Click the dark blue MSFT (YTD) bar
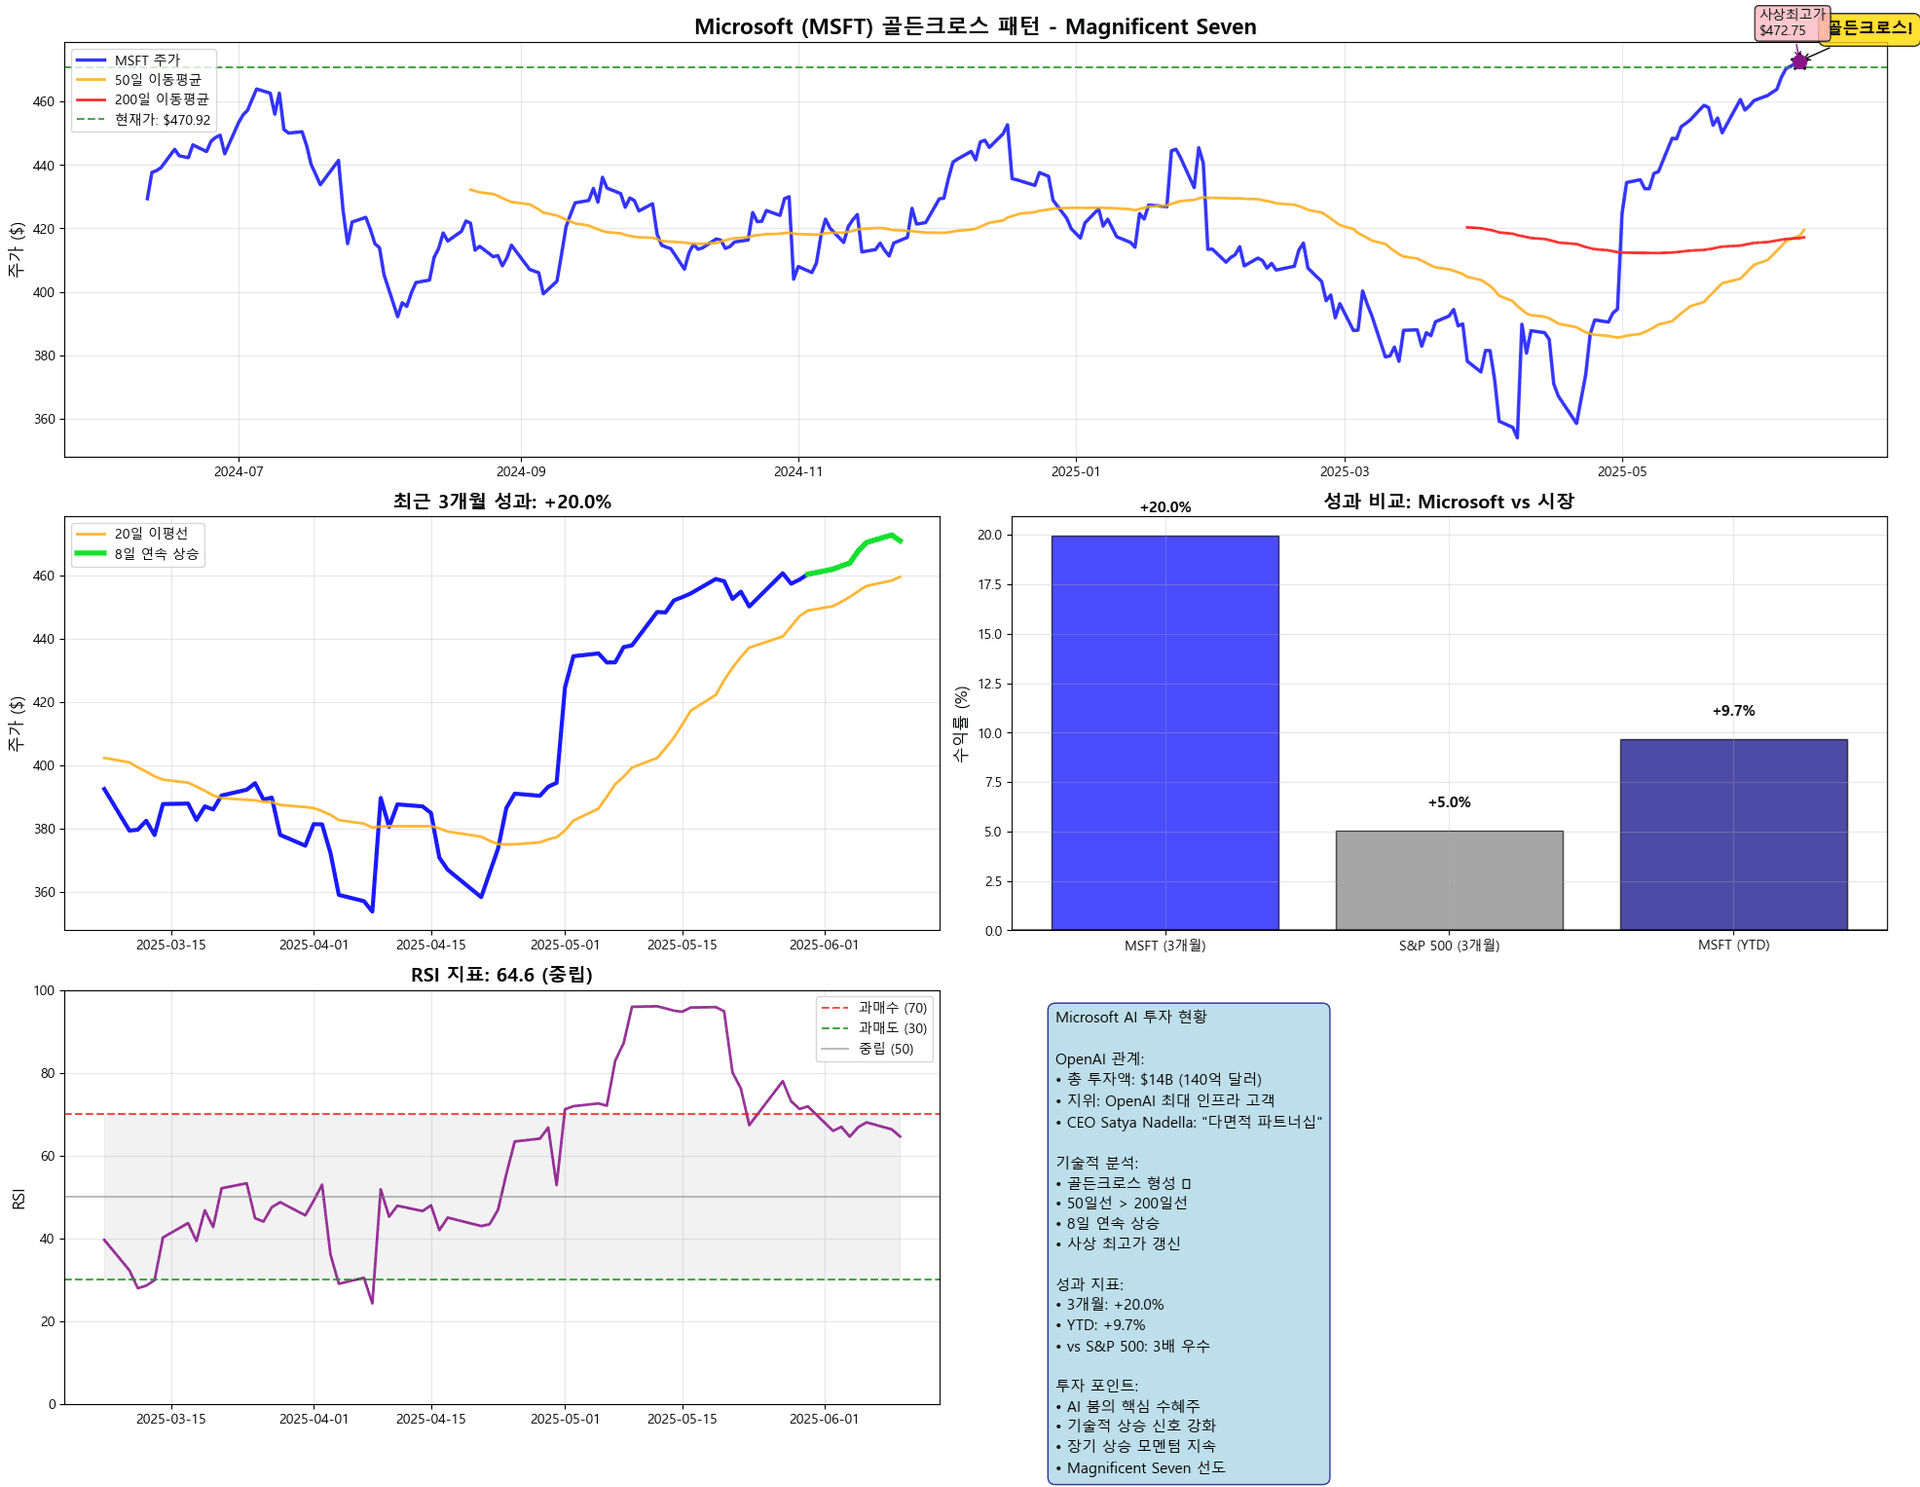The width and height of the screenshot is (1920, 1487). click(1732, 834)
